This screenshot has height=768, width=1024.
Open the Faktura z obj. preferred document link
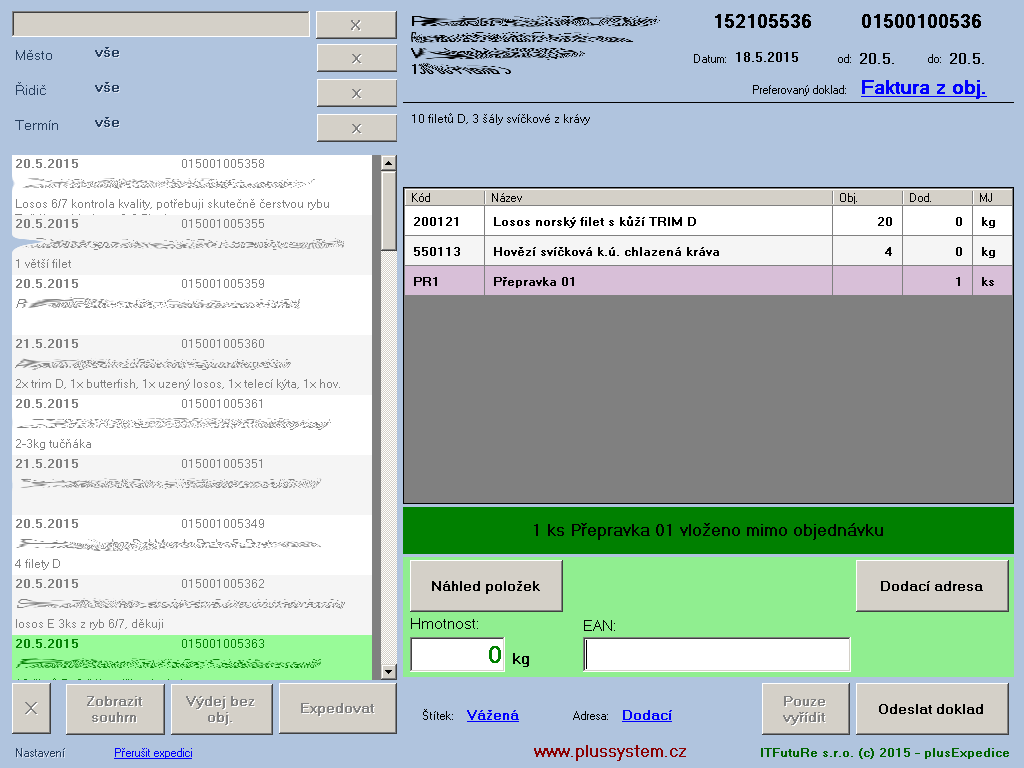pyautogui.click(x=923, y=88)
